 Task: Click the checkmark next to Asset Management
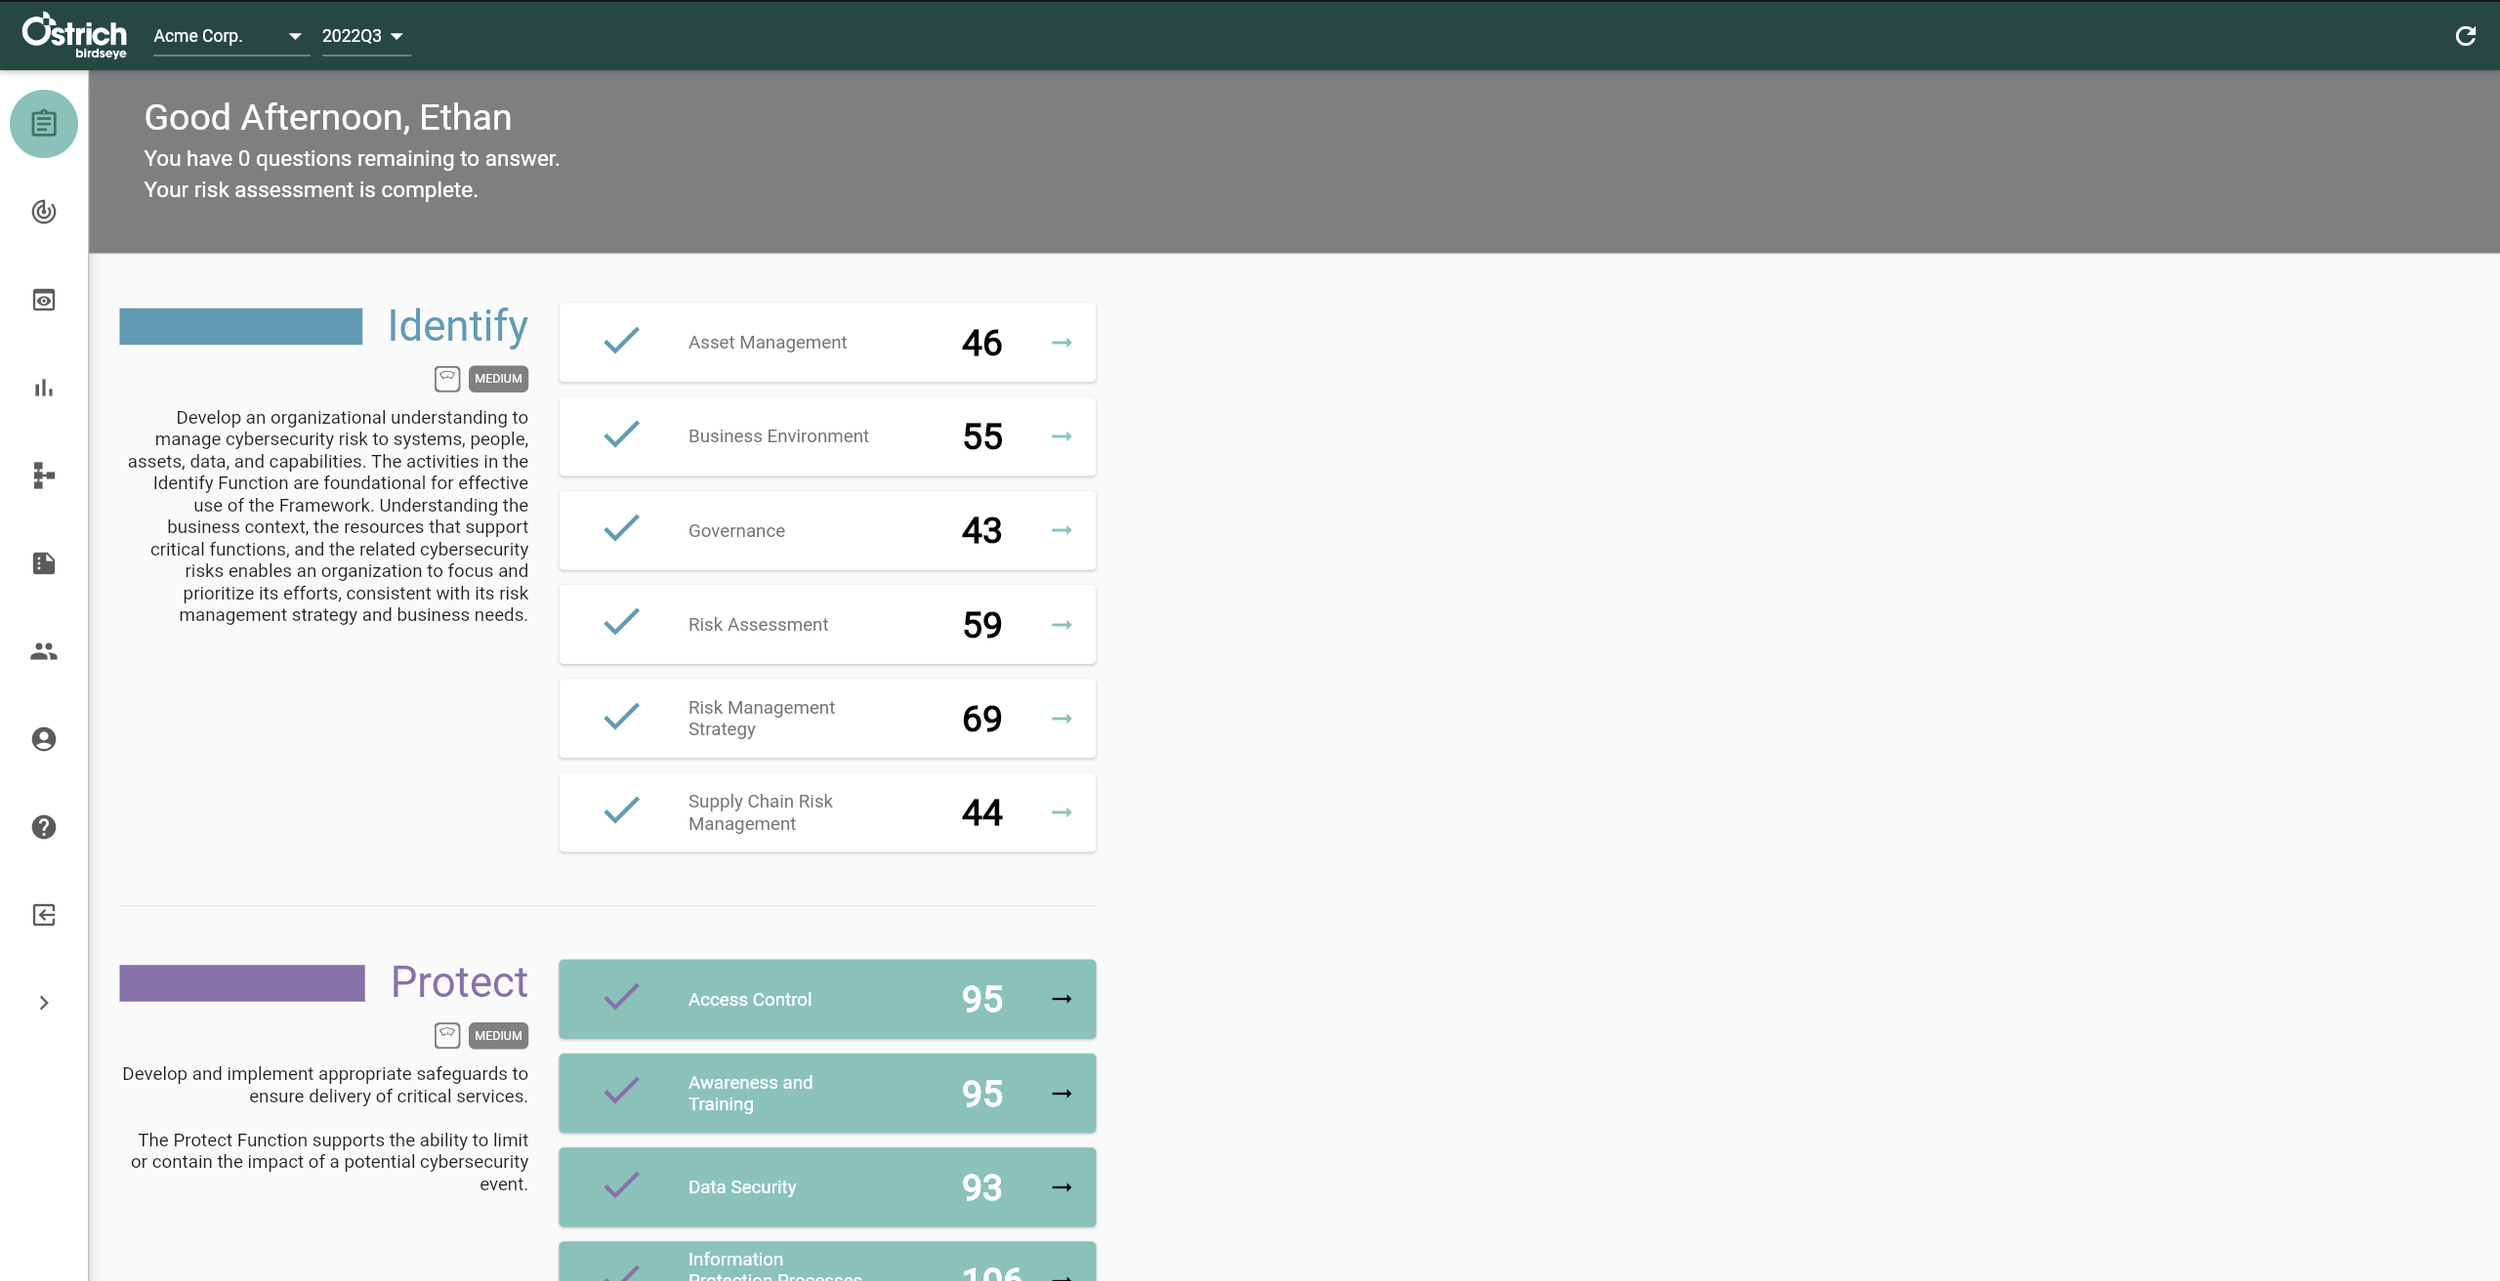[x=620, y=341]
